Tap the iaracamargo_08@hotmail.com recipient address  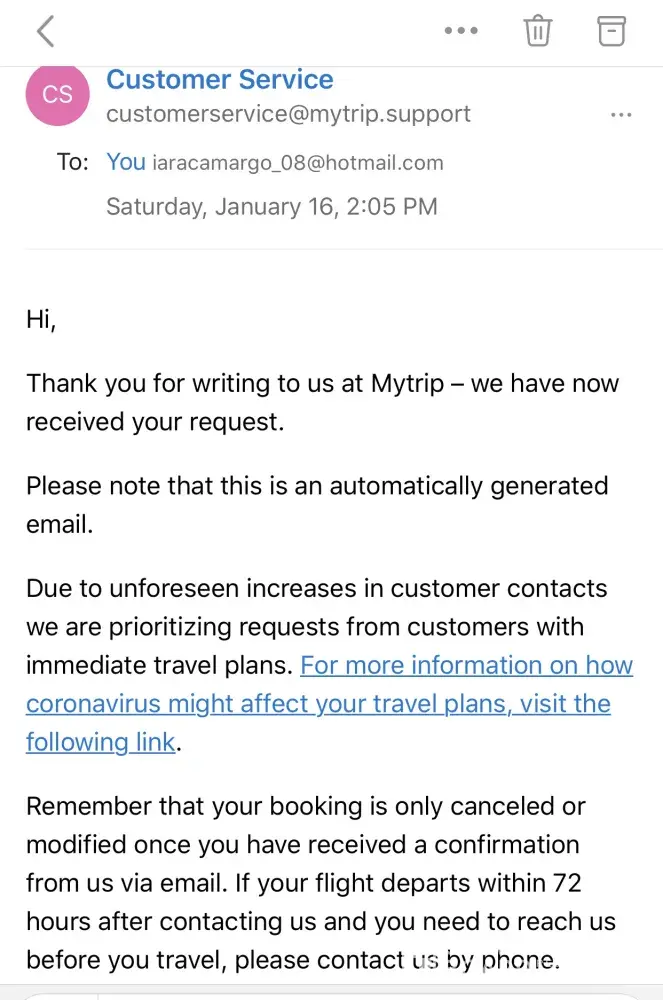pyautogui.click(x=297, y=163)
